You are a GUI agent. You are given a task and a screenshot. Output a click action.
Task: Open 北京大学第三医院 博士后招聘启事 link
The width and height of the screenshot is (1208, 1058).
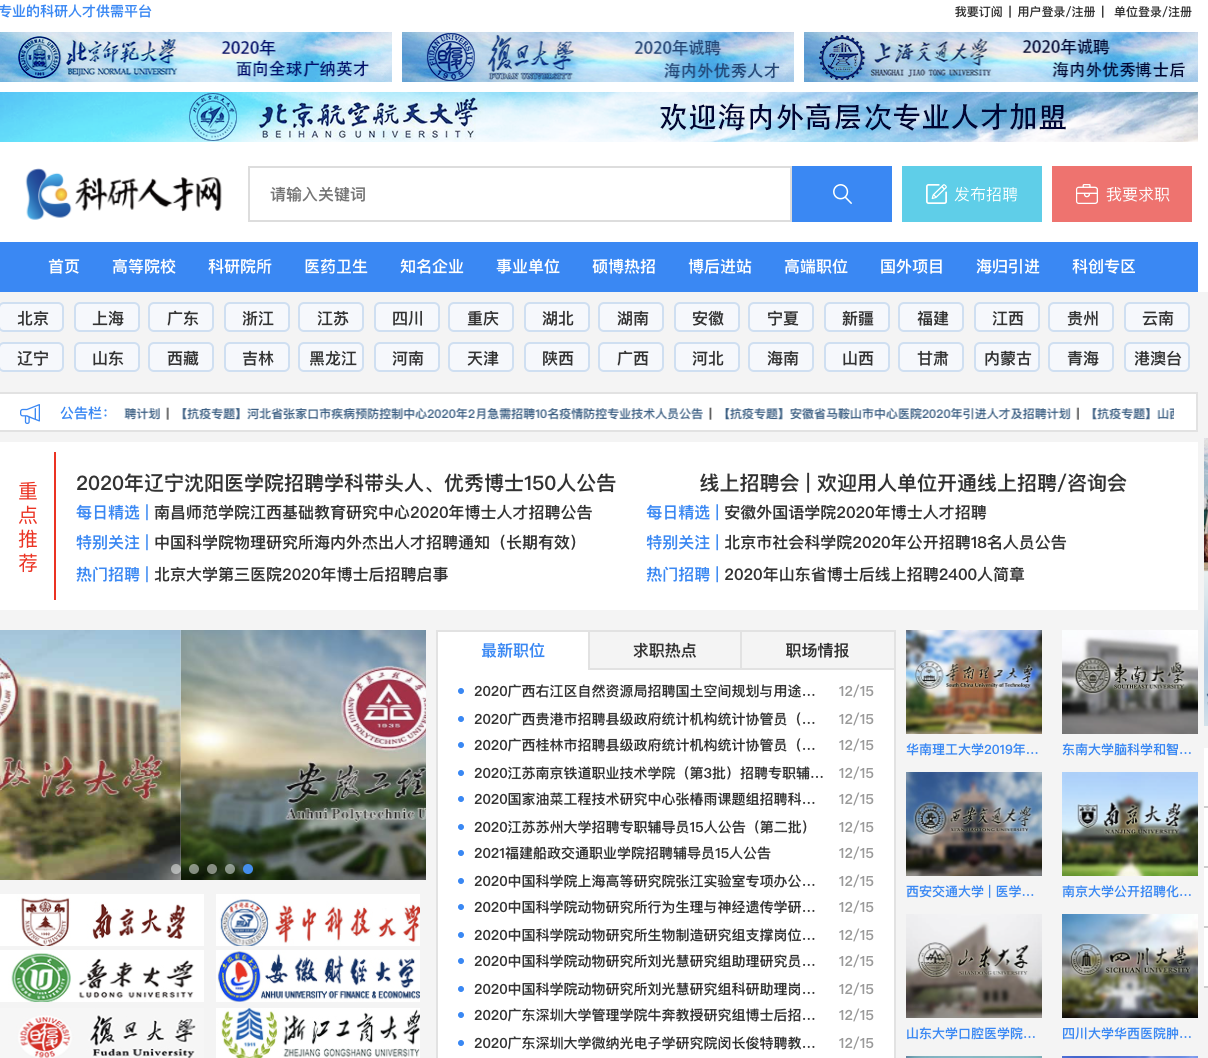301,574
